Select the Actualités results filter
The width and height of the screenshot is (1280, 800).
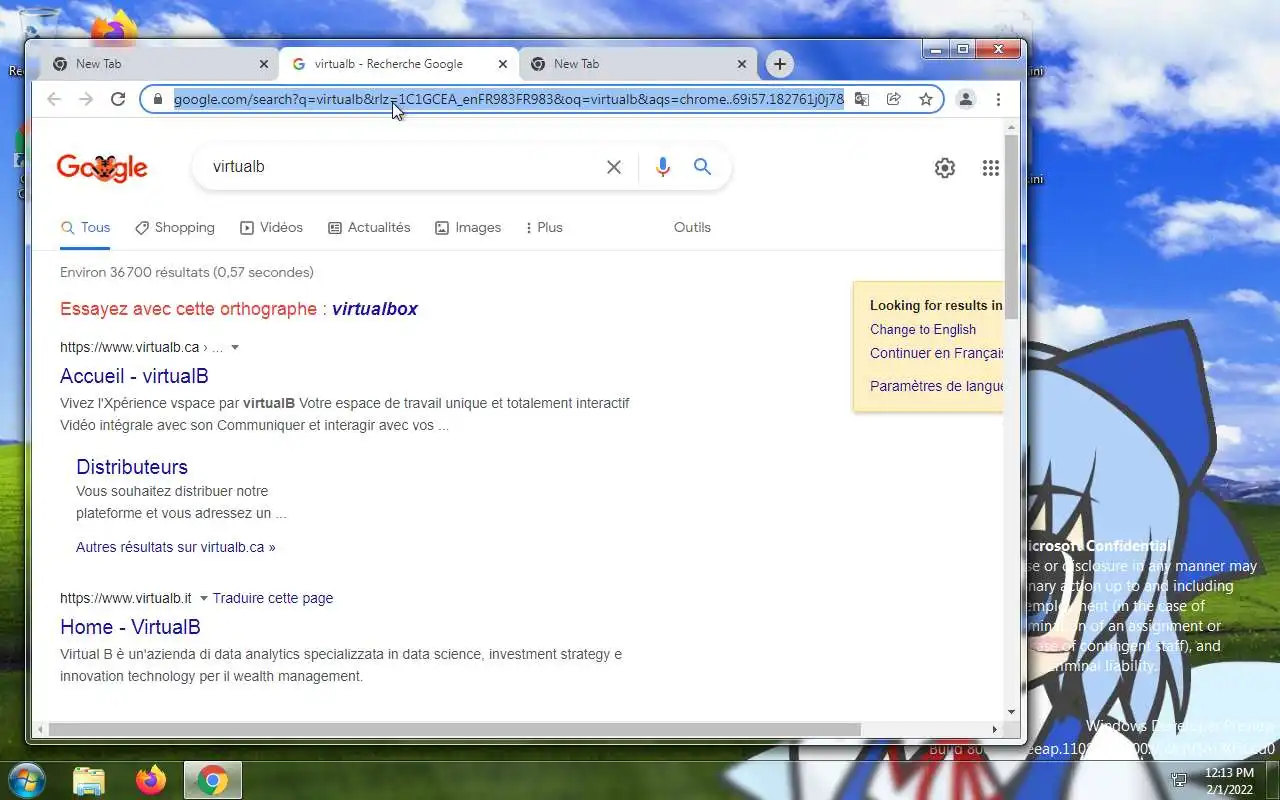pos(369,228)
